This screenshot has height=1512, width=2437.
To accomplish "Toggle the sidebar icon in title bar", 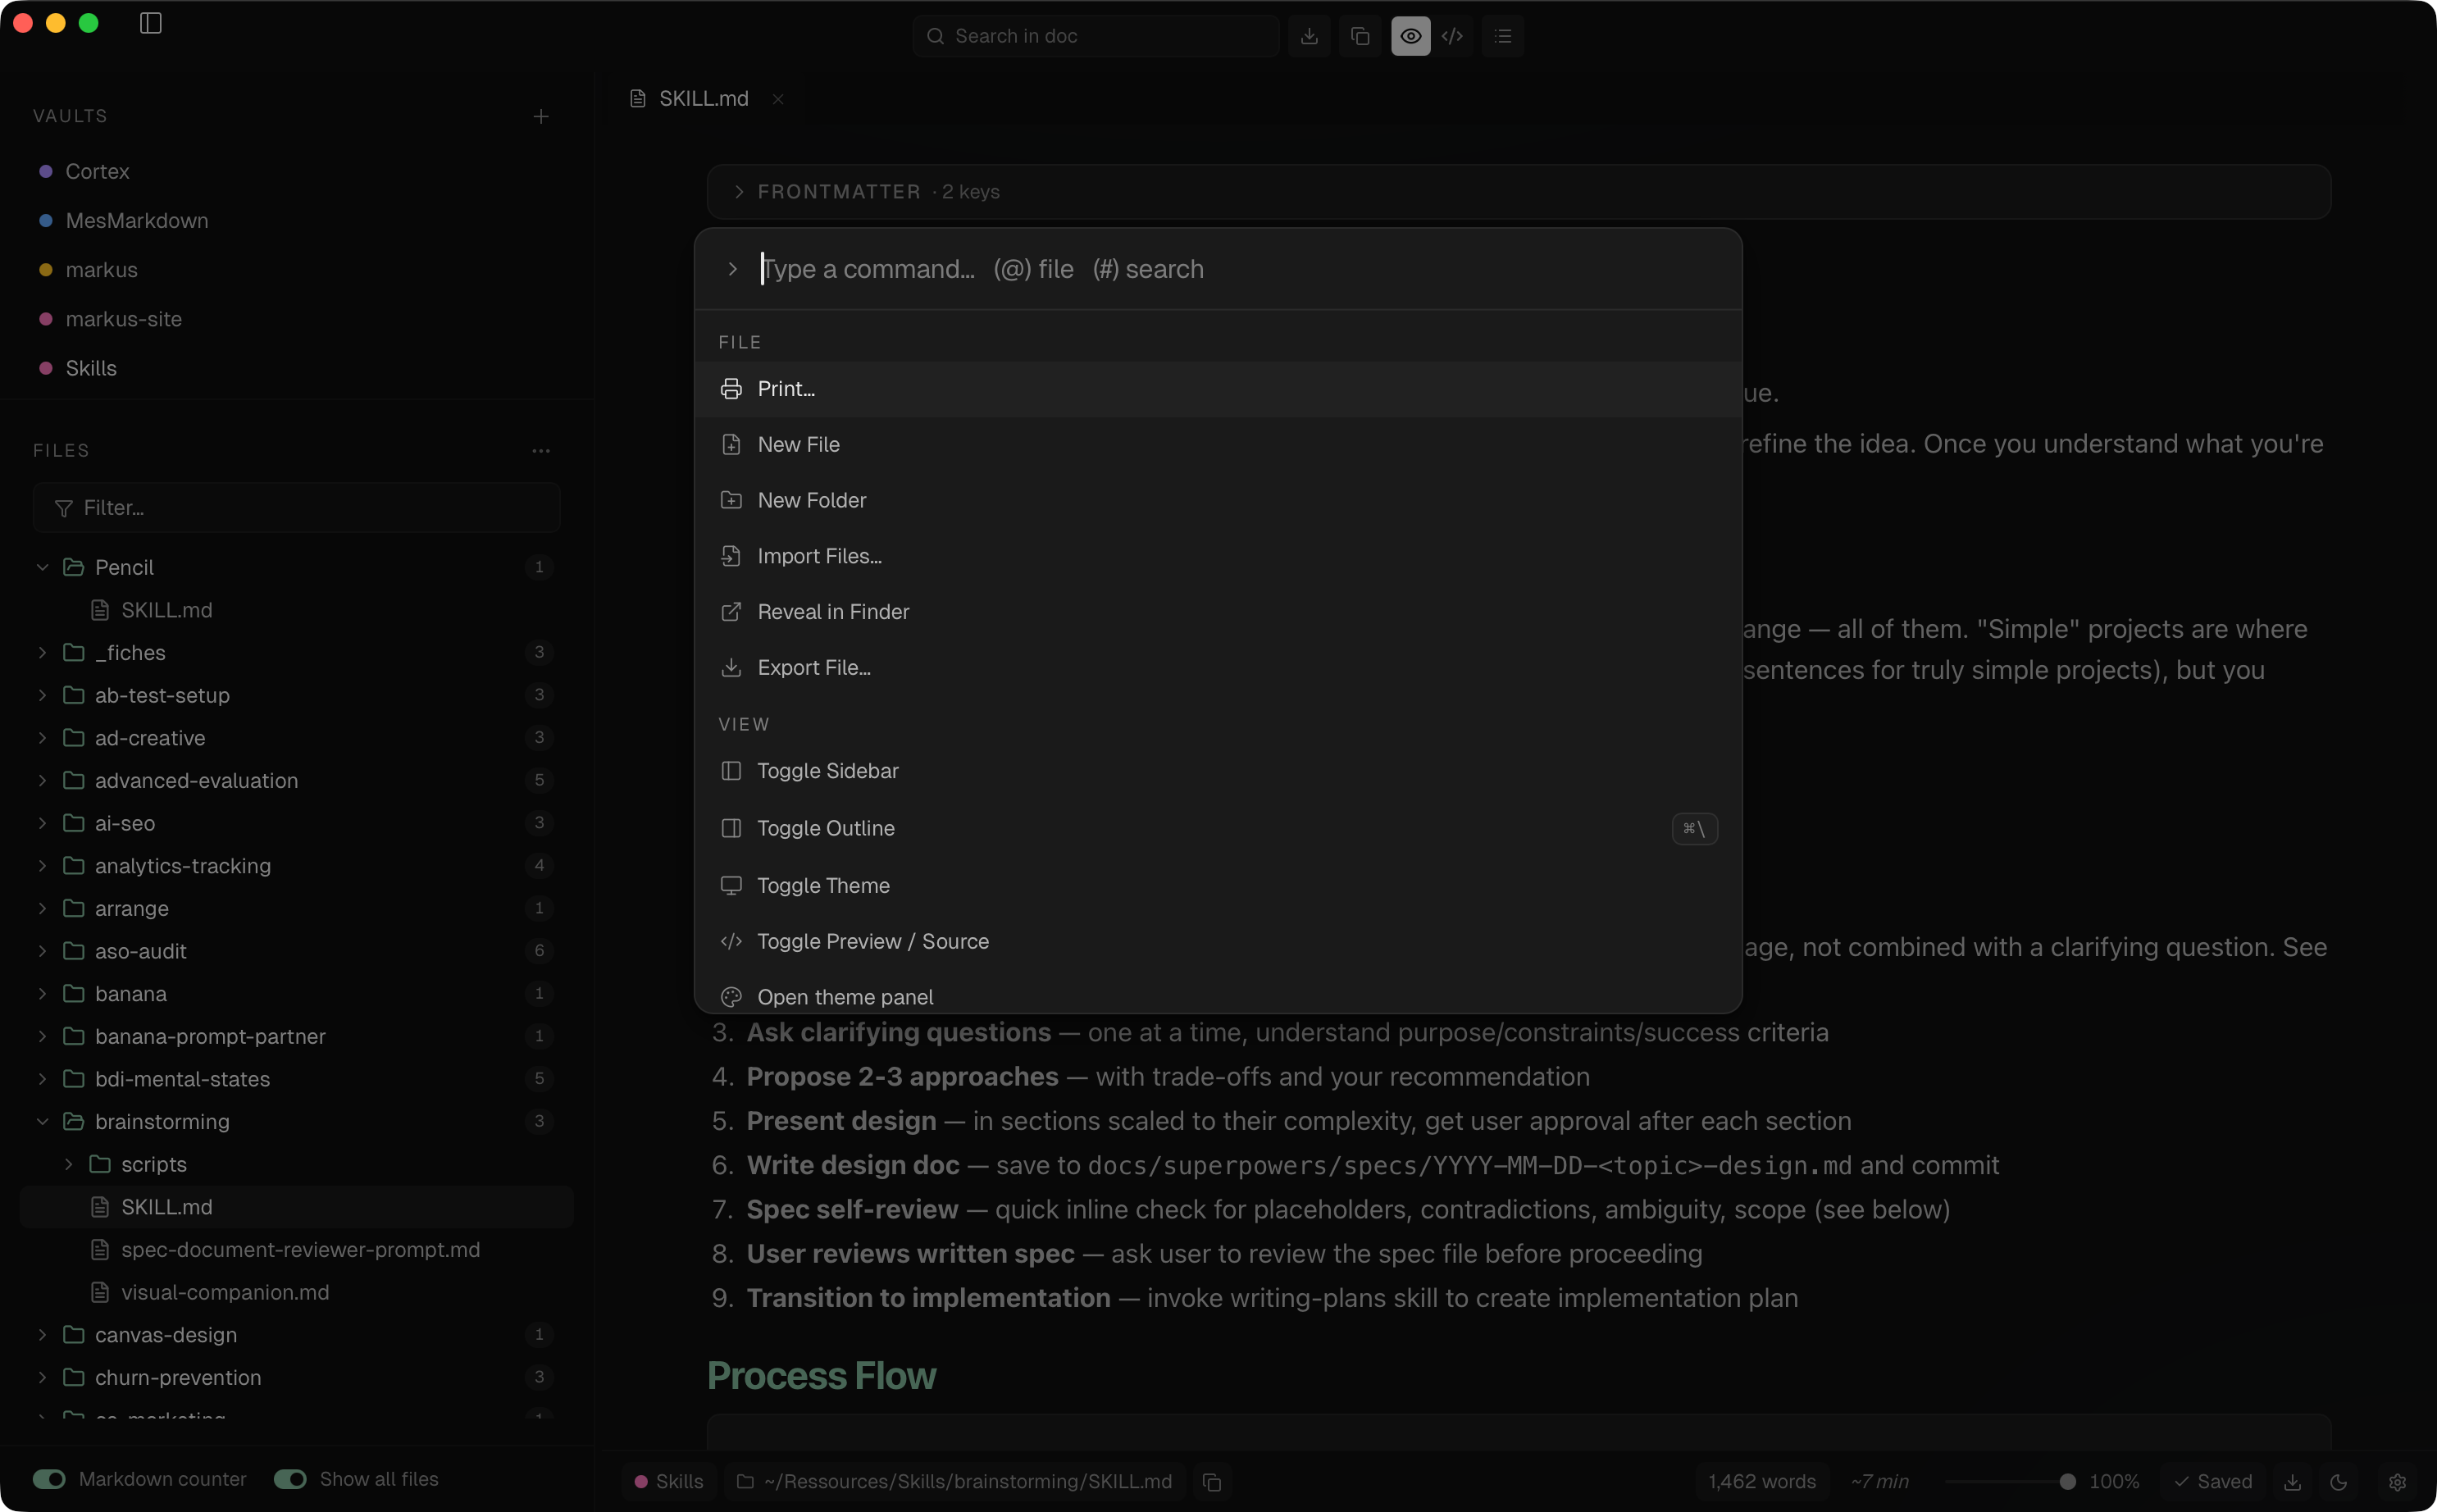I will [x=151, y=23].
